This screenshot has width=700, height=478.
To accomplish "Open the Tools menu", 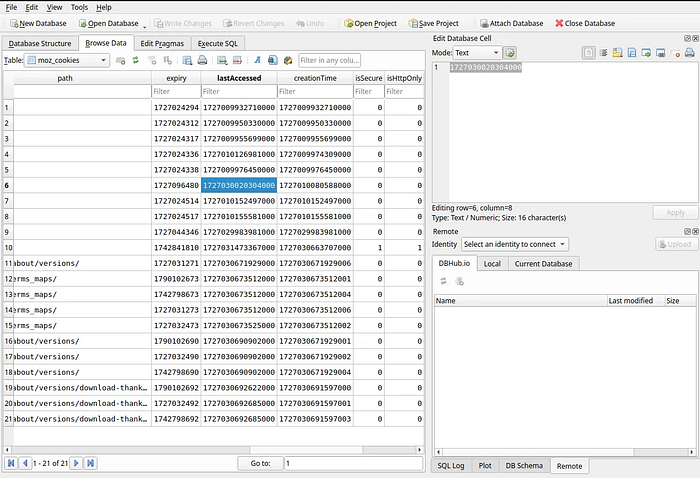I will coord(79,7).
